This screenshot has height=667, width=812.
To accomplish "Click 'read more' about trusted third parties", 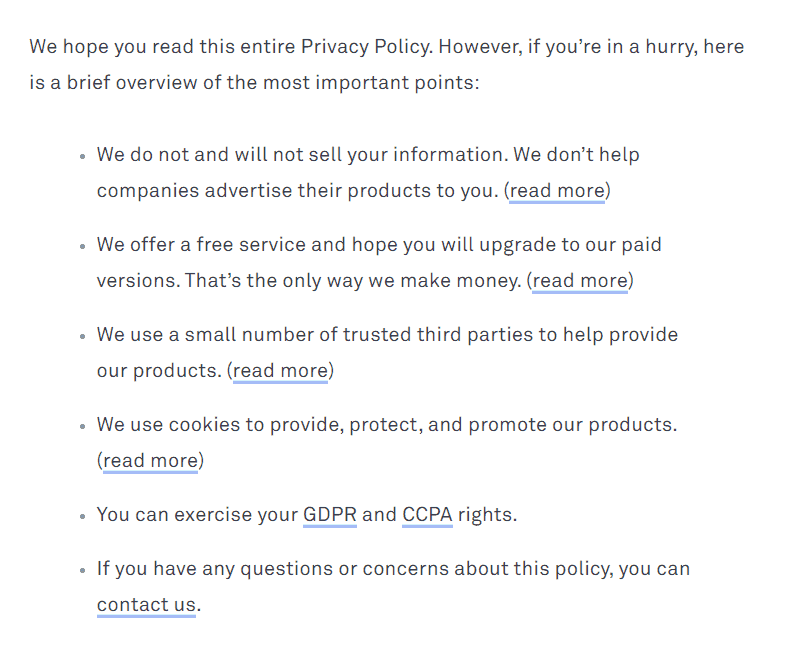I will click(280, 371).
